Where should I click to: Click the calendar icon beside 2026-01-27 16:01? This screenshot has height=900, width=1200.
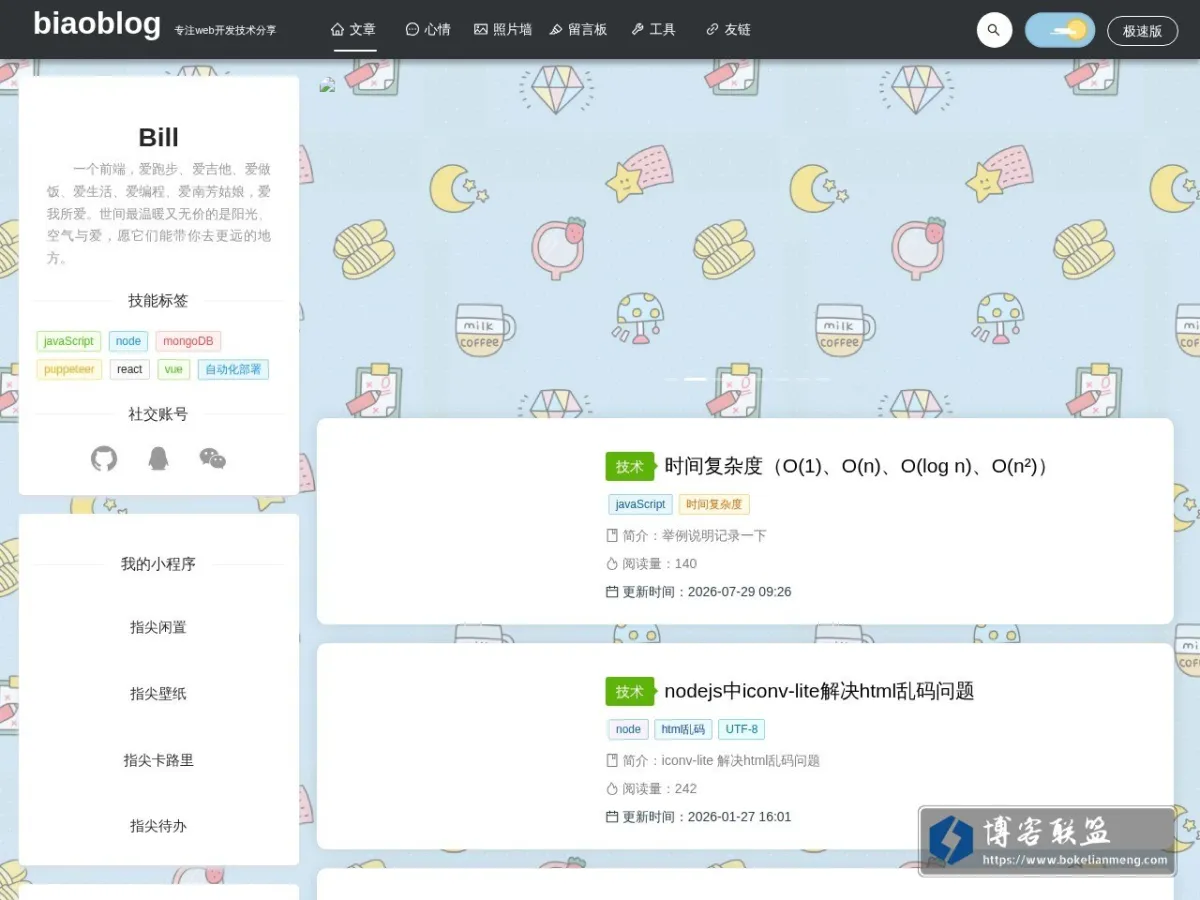tap(612, 817)
